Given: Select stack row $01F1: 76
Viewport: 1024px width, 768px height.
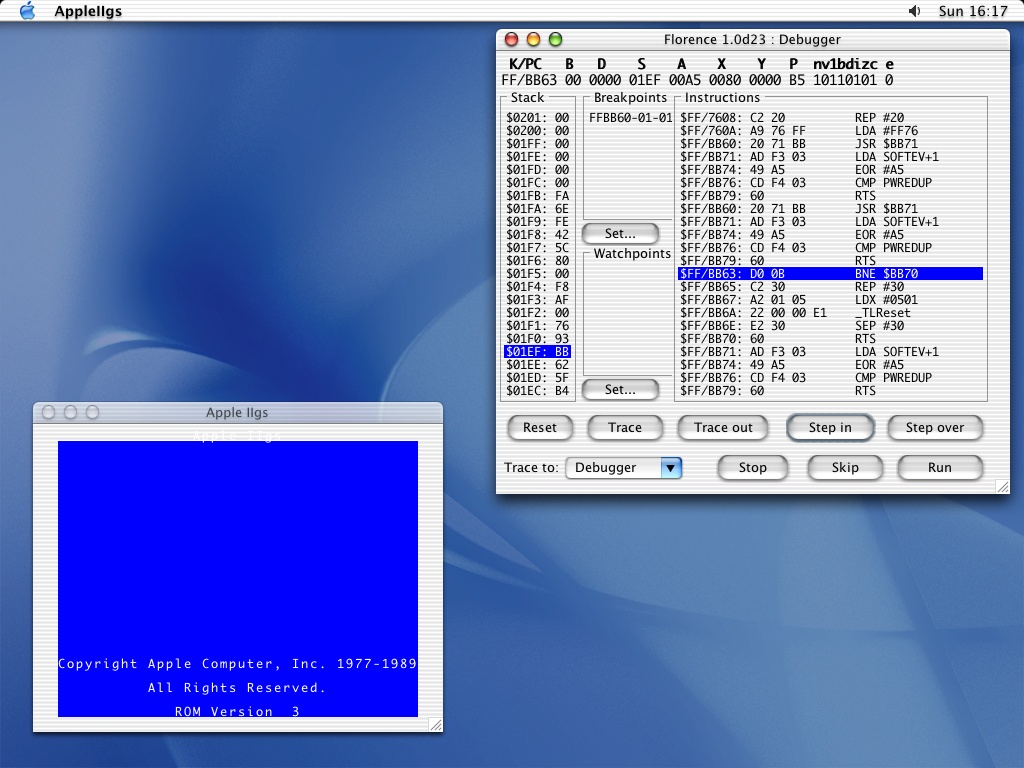Looking at the screenshot, I should (537, 326).
